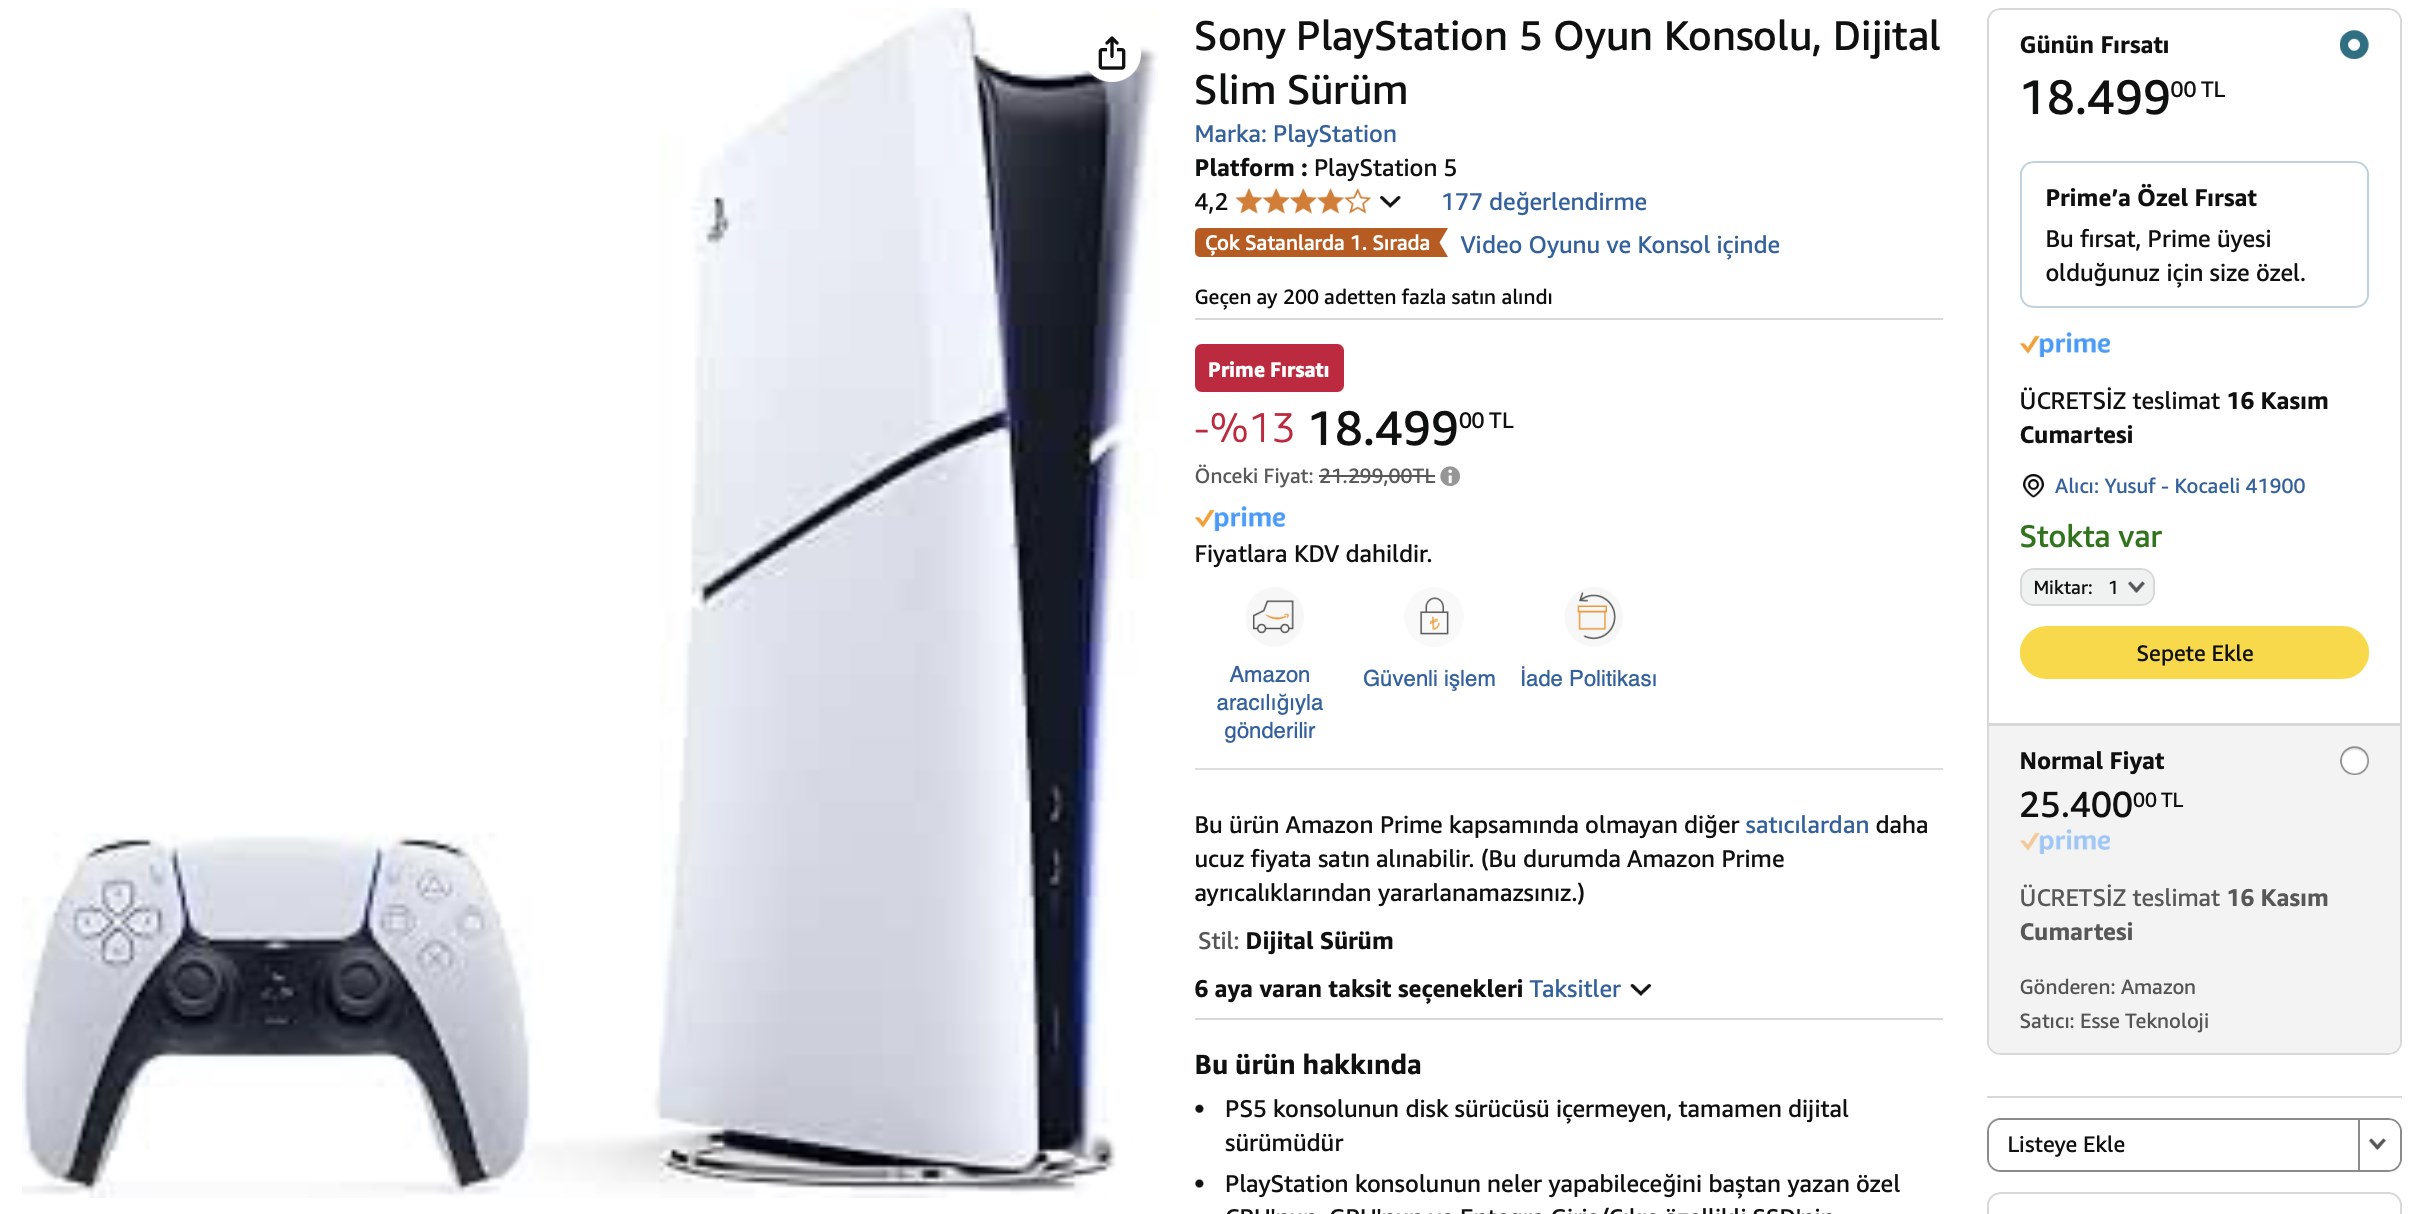
Task: Click the star rating icons
Action: [x=1303, y=203]
